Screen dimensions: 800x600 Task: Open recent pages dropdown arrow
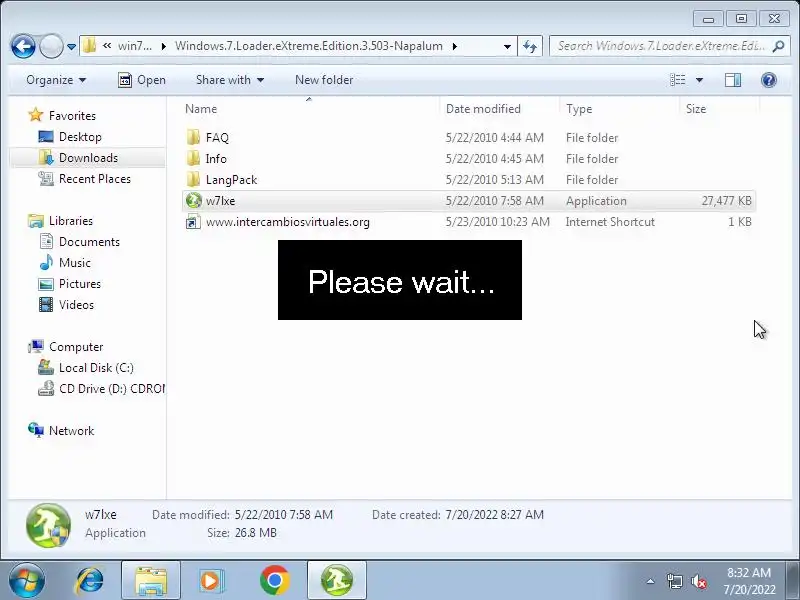(x=71, y=47)
